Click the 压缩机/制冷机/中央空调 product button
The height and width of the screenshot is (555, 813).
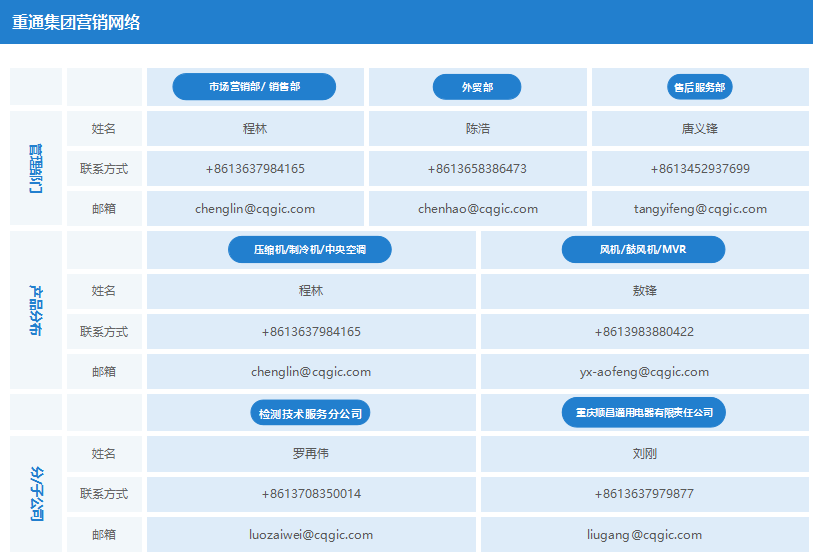(310, 249)
